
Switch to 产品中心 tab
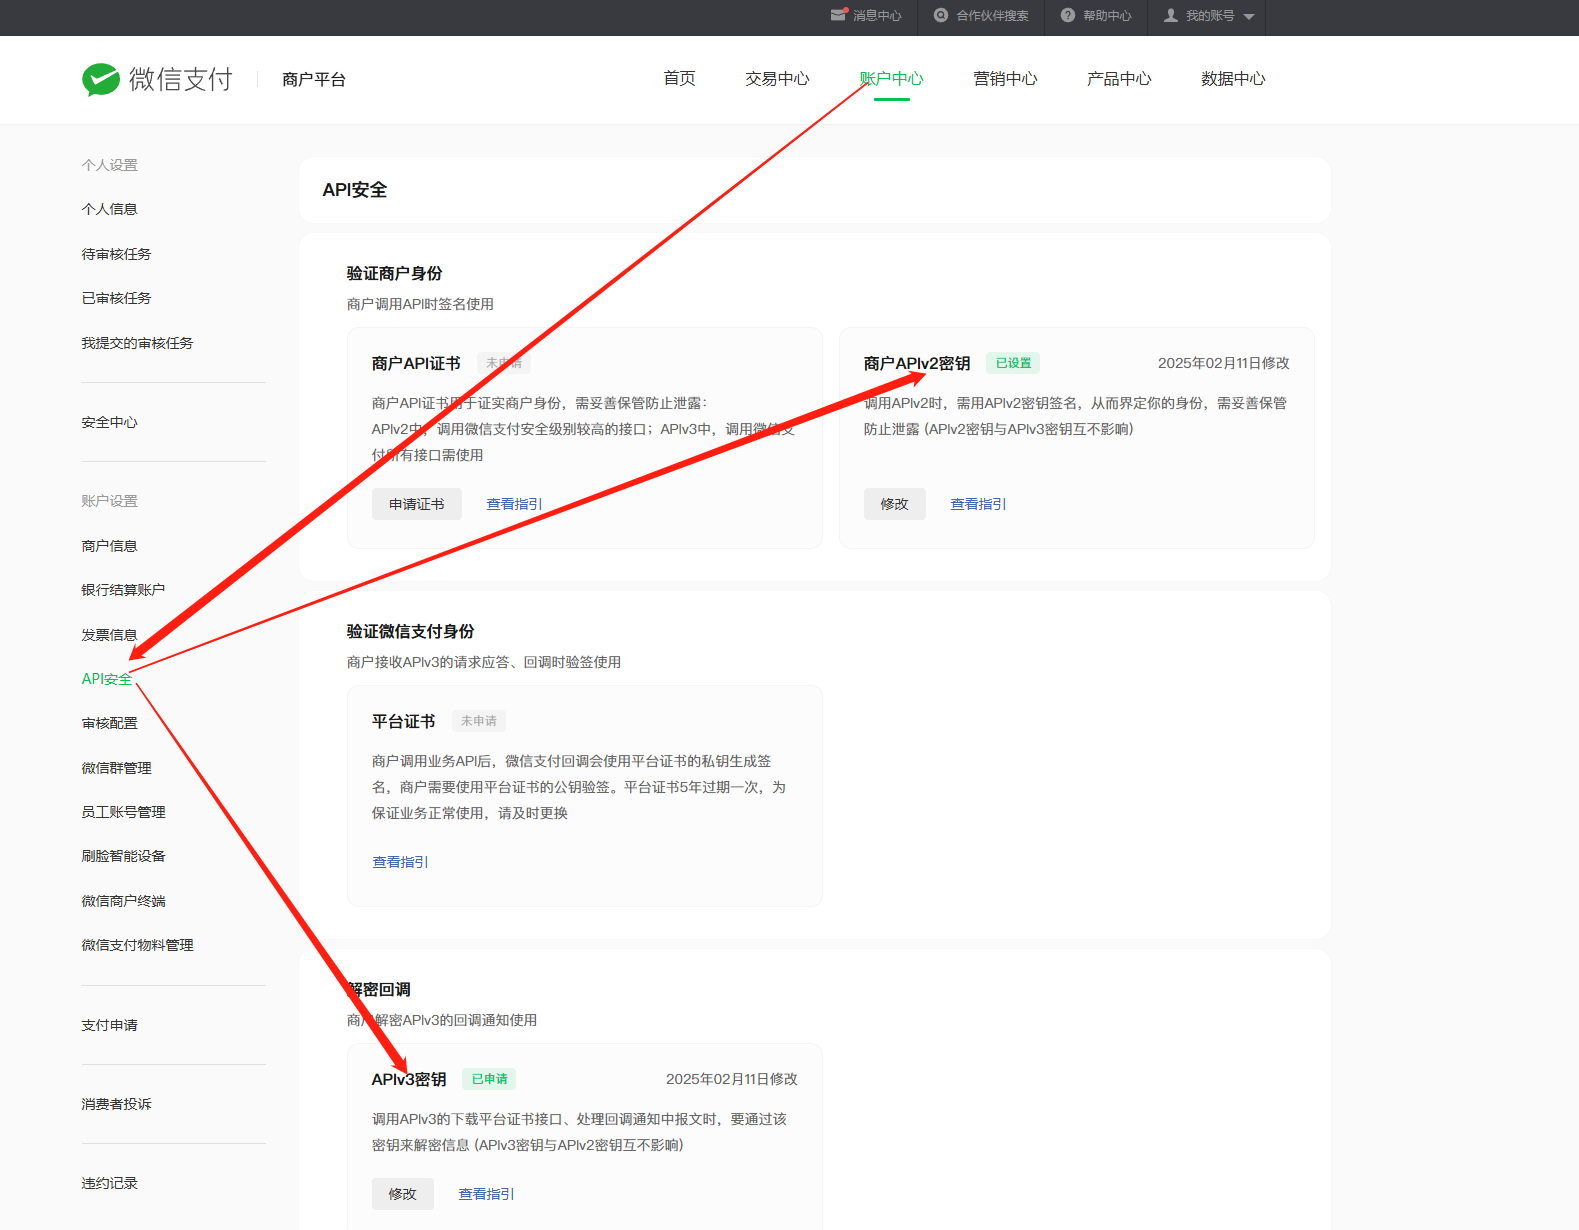click(x=1119, y=79)
